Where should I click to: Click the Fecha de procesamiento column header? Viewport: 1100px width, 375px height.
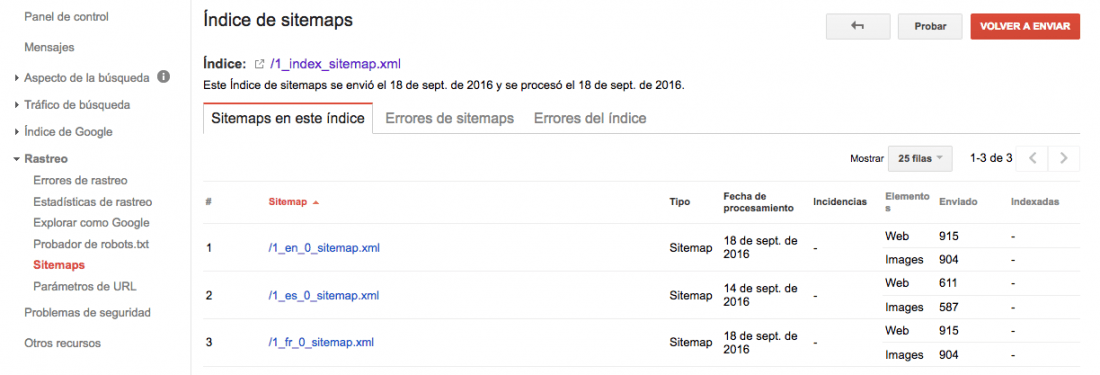click(x=758, y=202)
